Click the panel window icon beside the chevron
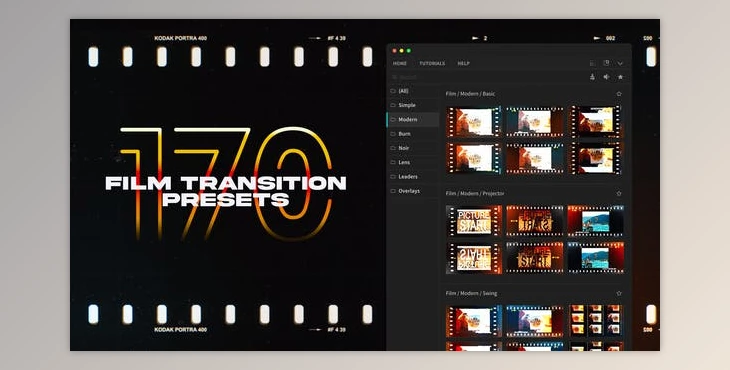The image size is (730, 370). (x=606, y=63)
